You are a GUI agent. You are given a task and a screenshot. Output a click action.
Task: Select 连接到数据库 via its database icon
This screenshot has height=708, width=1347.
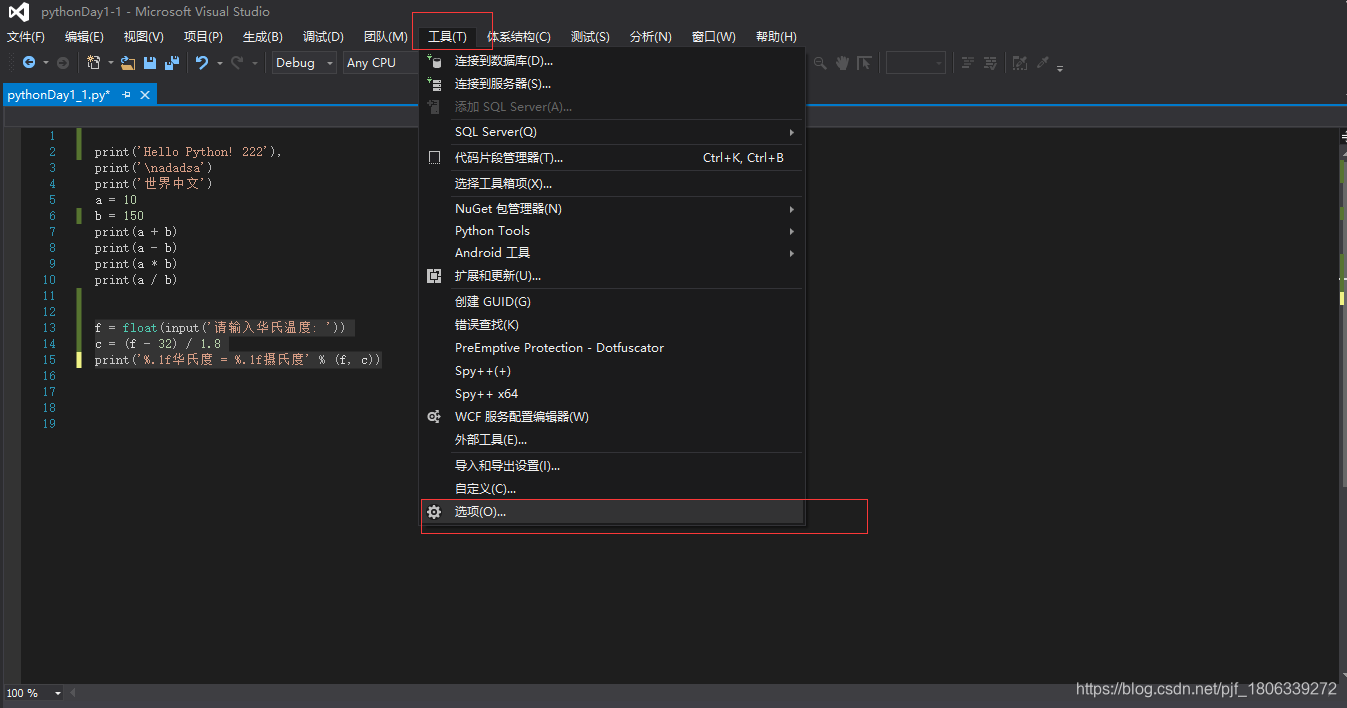pyautogui.click(x=435, y=60)
